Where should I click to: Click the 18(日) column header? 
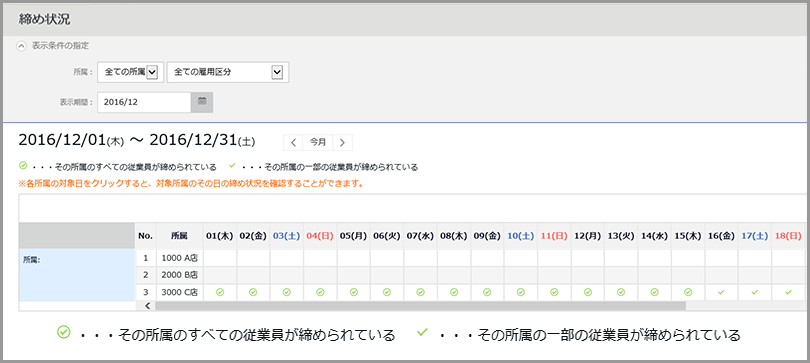click(x=788, y=236)
